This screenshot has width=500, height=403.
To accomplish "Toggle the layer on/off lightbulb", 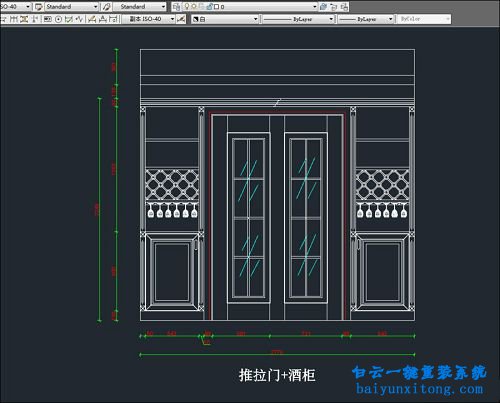I will [x=187, y=6].
